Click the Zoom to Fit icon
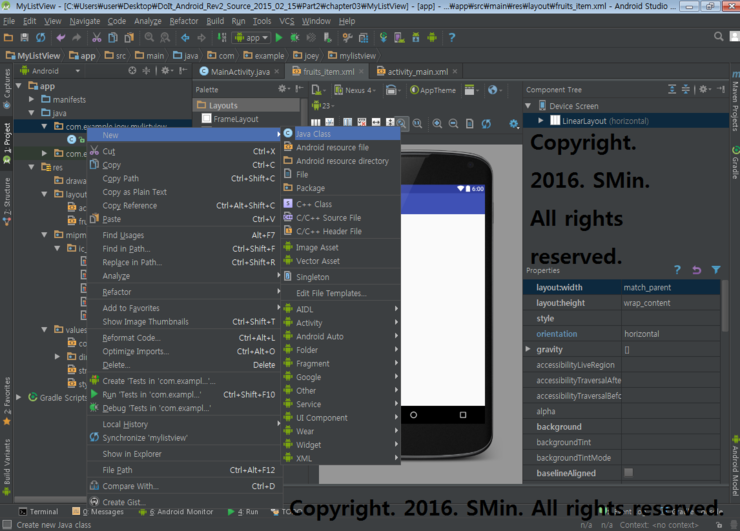The width and height of the screenshot is (740, 531). 401,123
